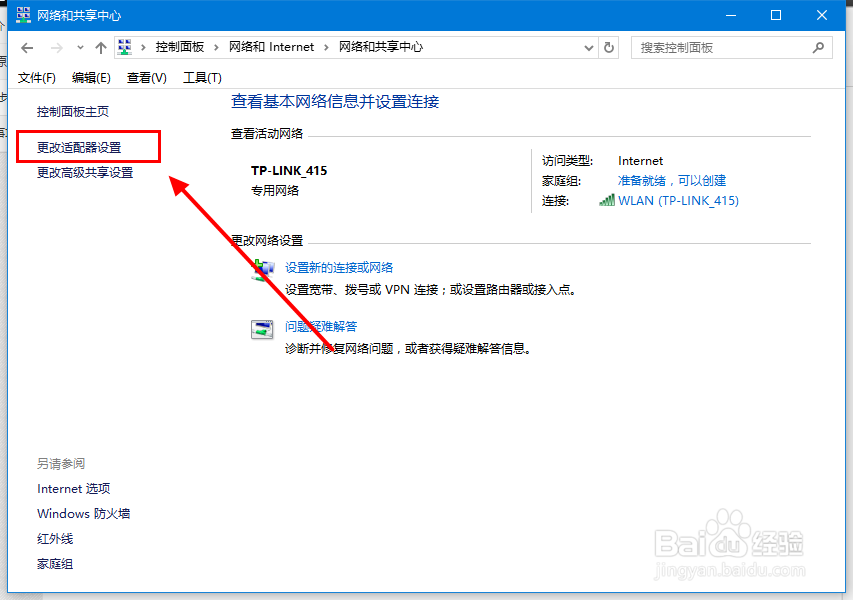Open 红外线 link
The height and width of the screenshot is (600, 853).
point(55,539)
